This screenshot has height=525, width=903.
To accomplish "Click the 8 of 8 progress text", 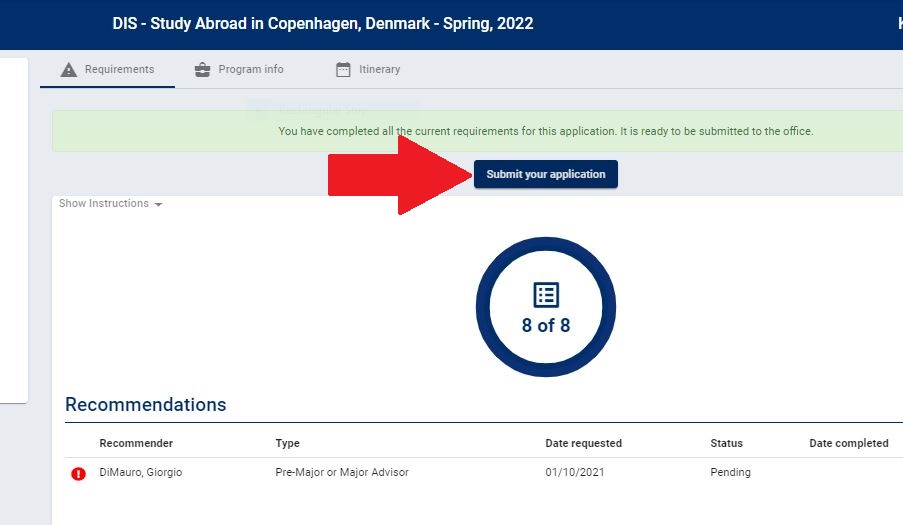I will [x=546, y=325].
